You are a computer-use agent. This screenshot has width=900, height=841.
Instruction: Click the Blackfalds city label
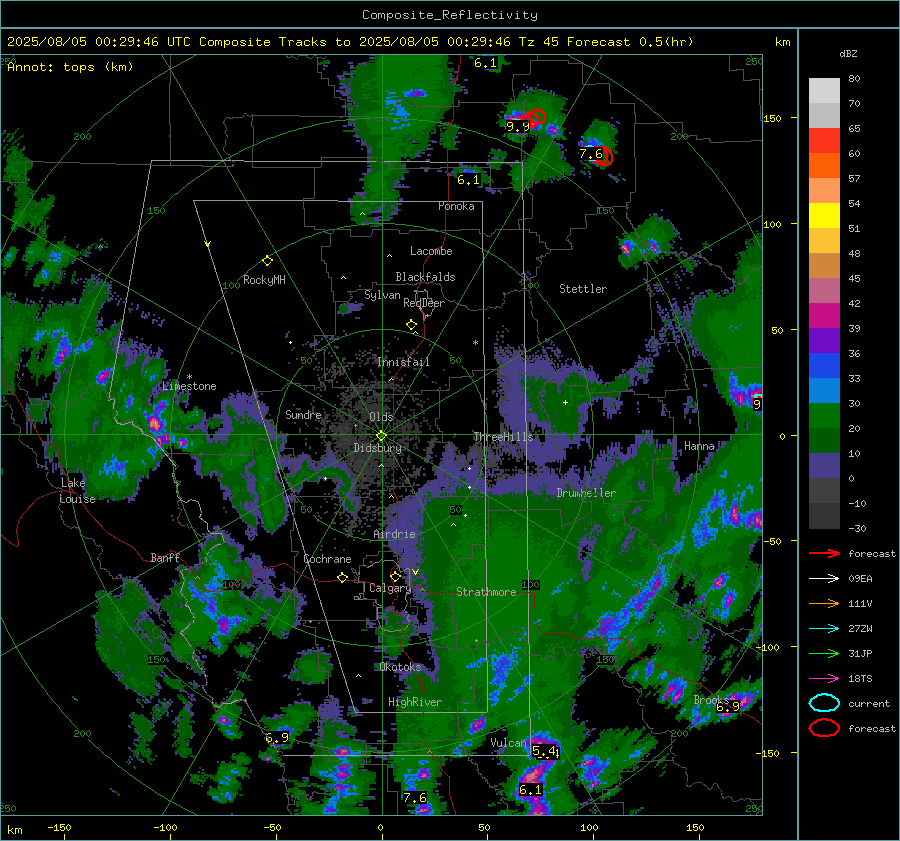tap(425, 277)
